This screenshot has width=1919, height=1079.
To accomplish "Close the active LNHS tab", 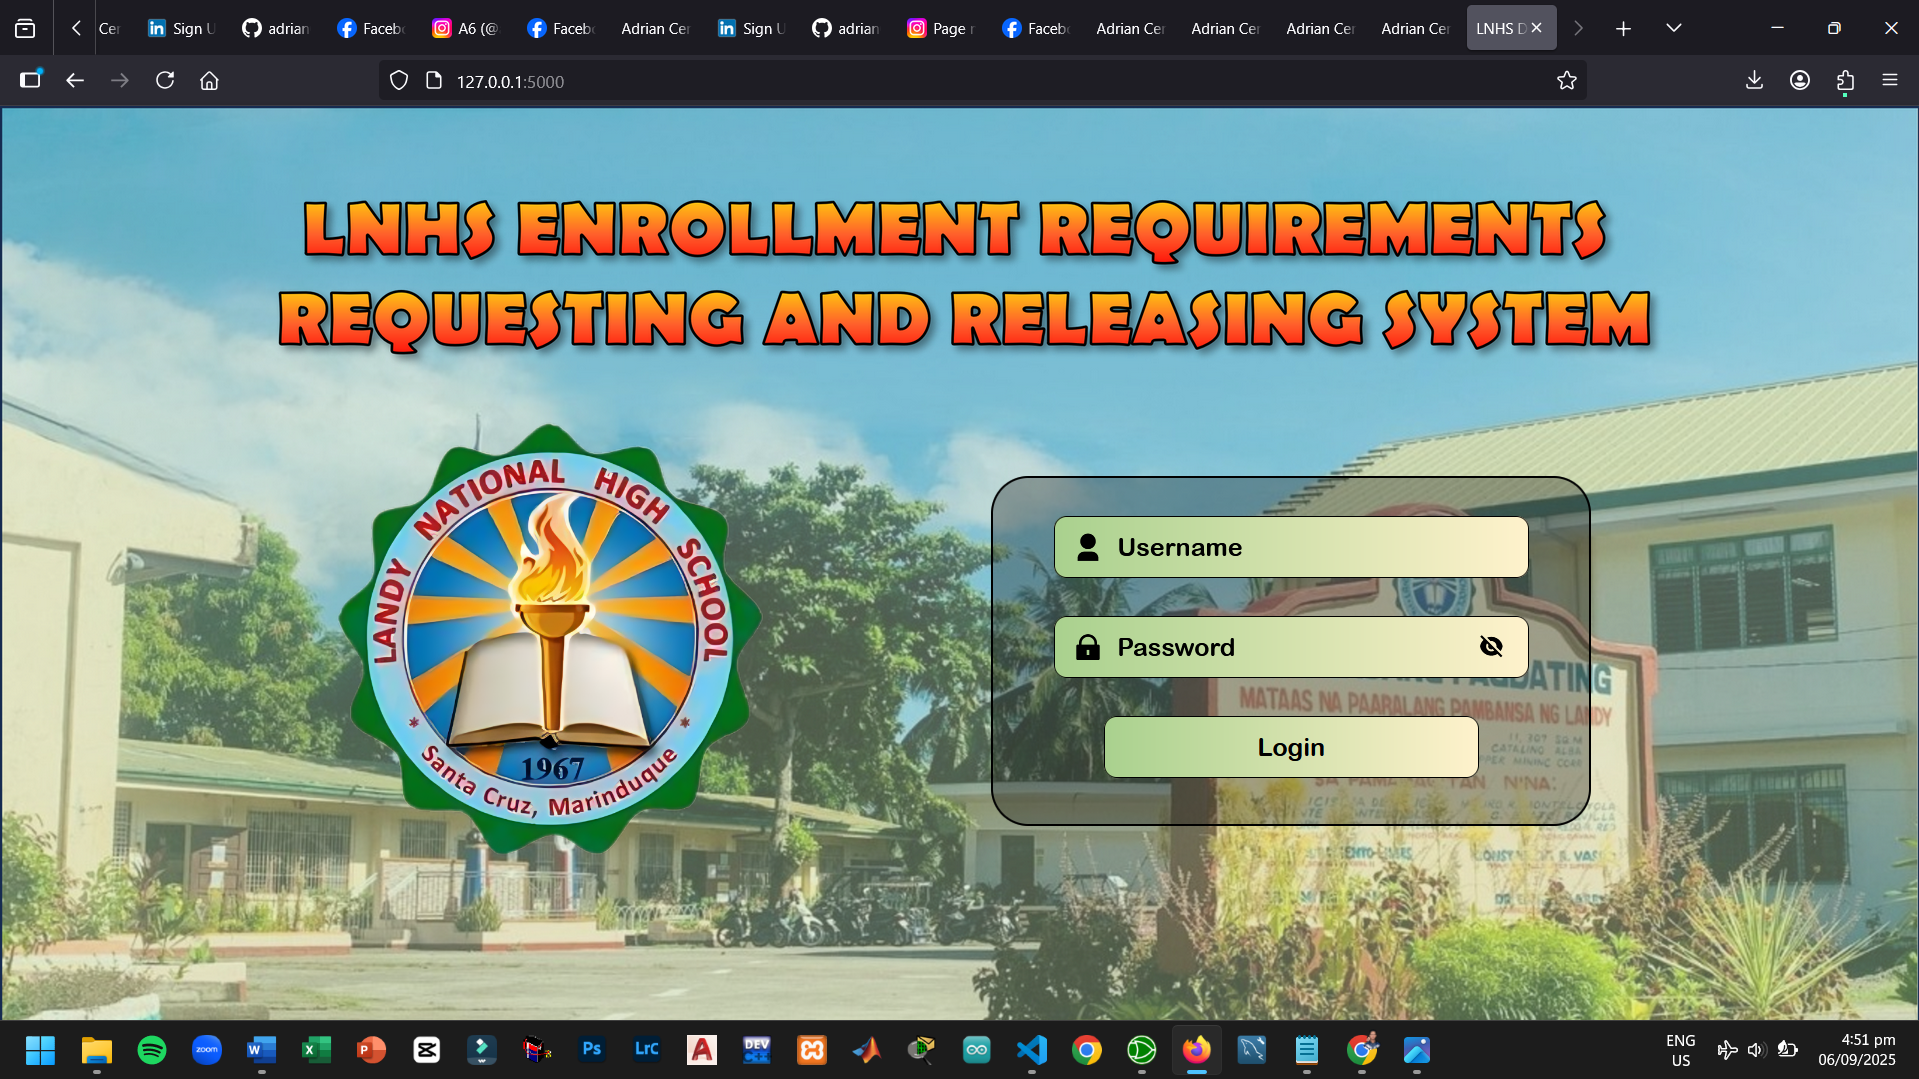I will coord(1536,28).
